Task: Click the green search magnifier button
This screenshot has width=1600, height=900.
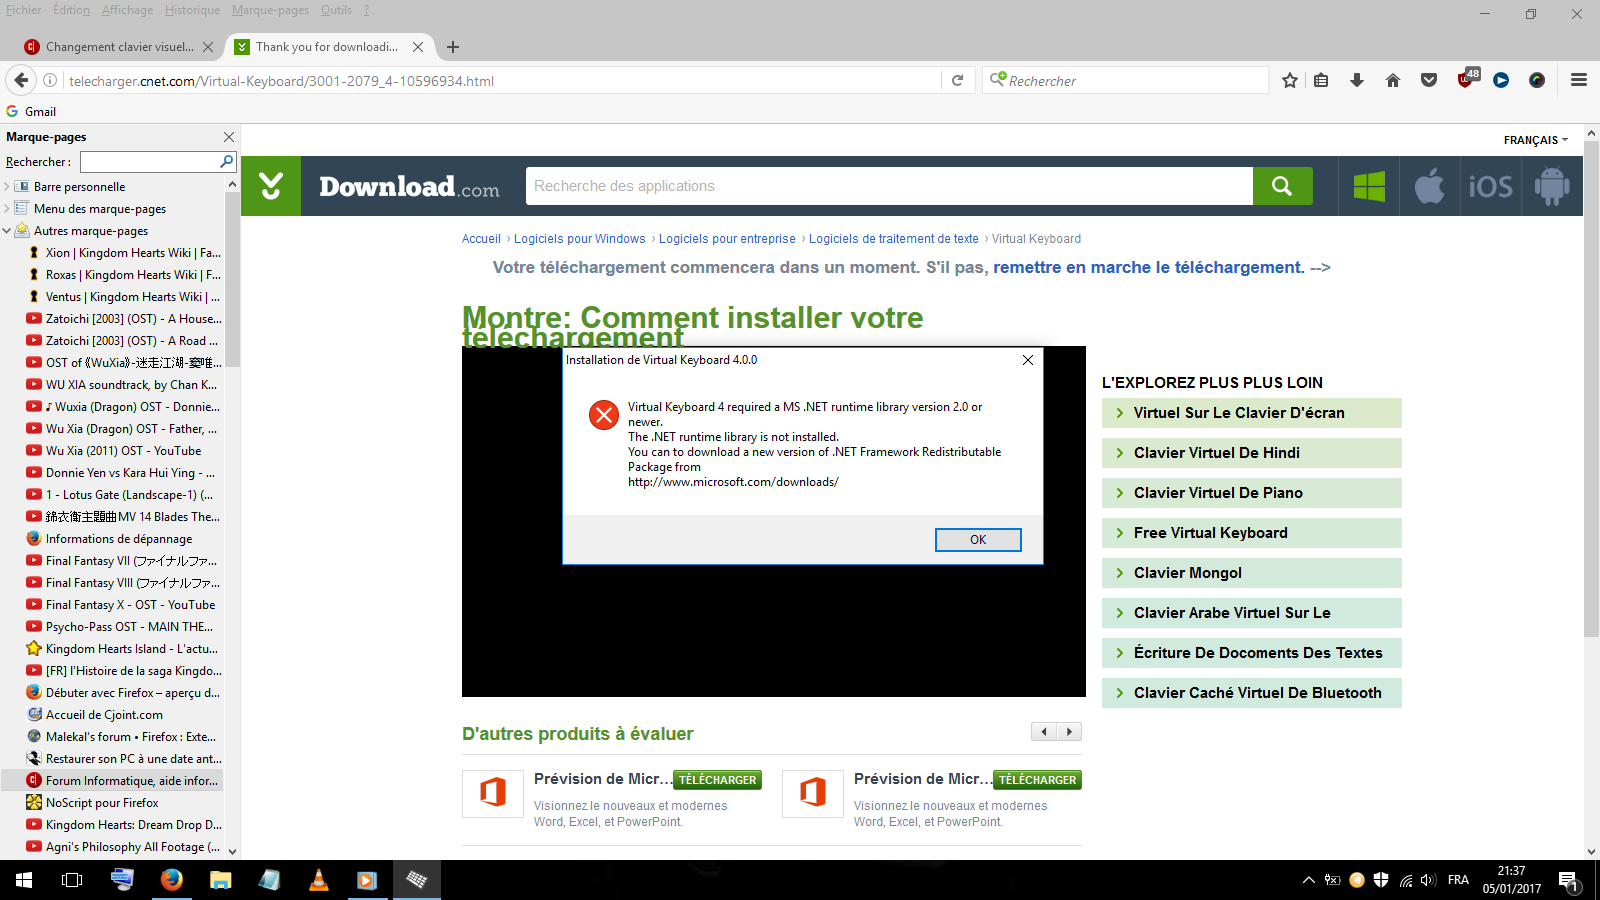Action: pos(1282,186)
